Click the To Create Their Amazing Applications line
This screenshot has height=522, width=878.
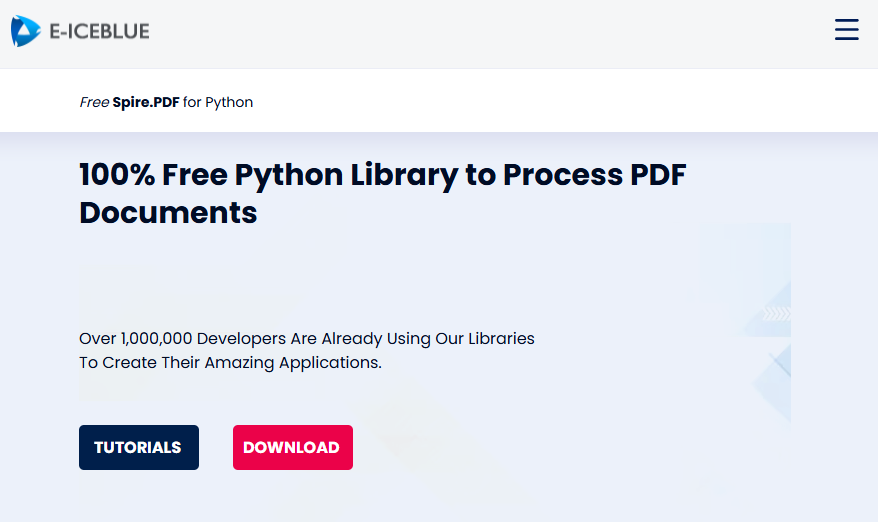[230, 363]
